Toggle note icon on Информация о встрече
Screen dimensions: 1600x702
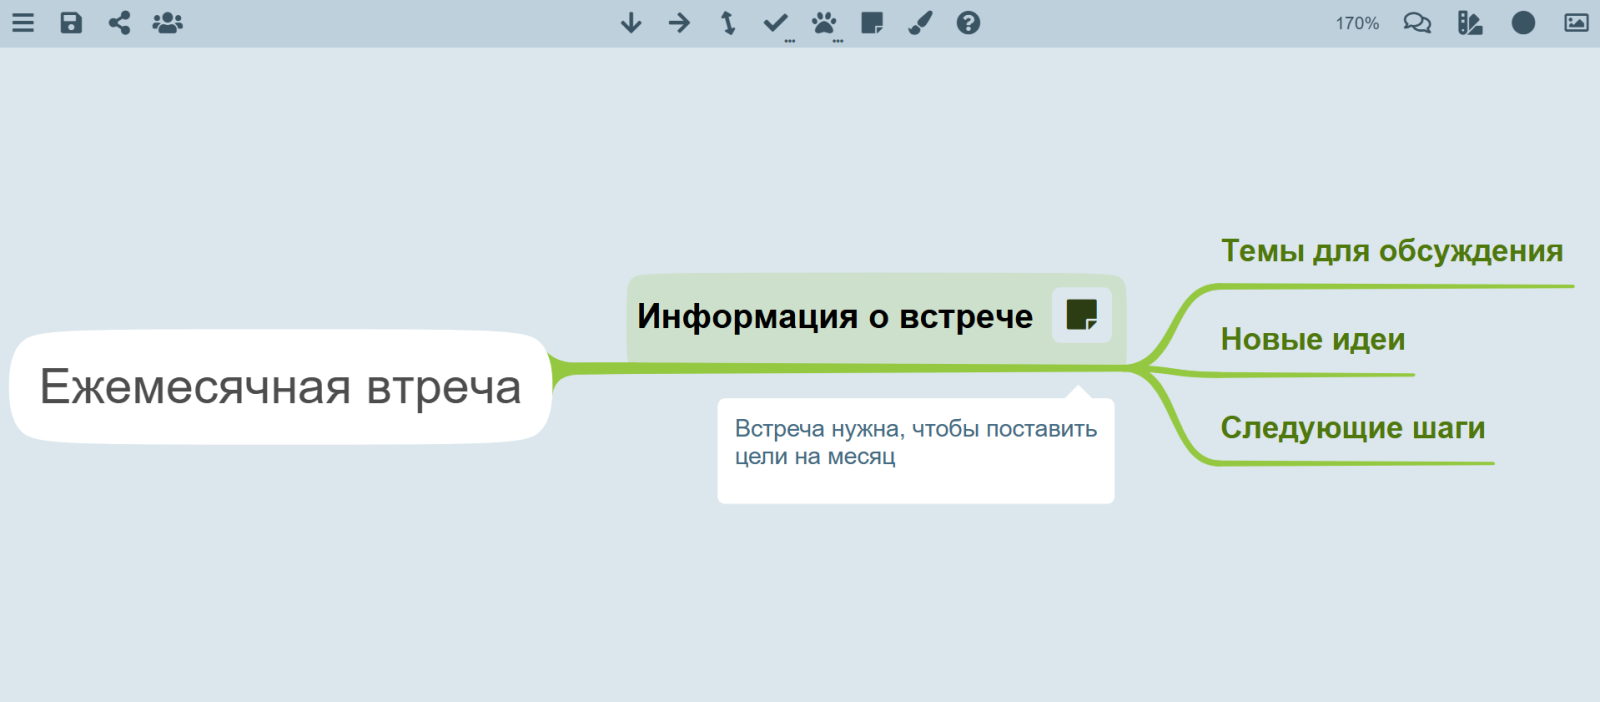[x=1082, y=315]
